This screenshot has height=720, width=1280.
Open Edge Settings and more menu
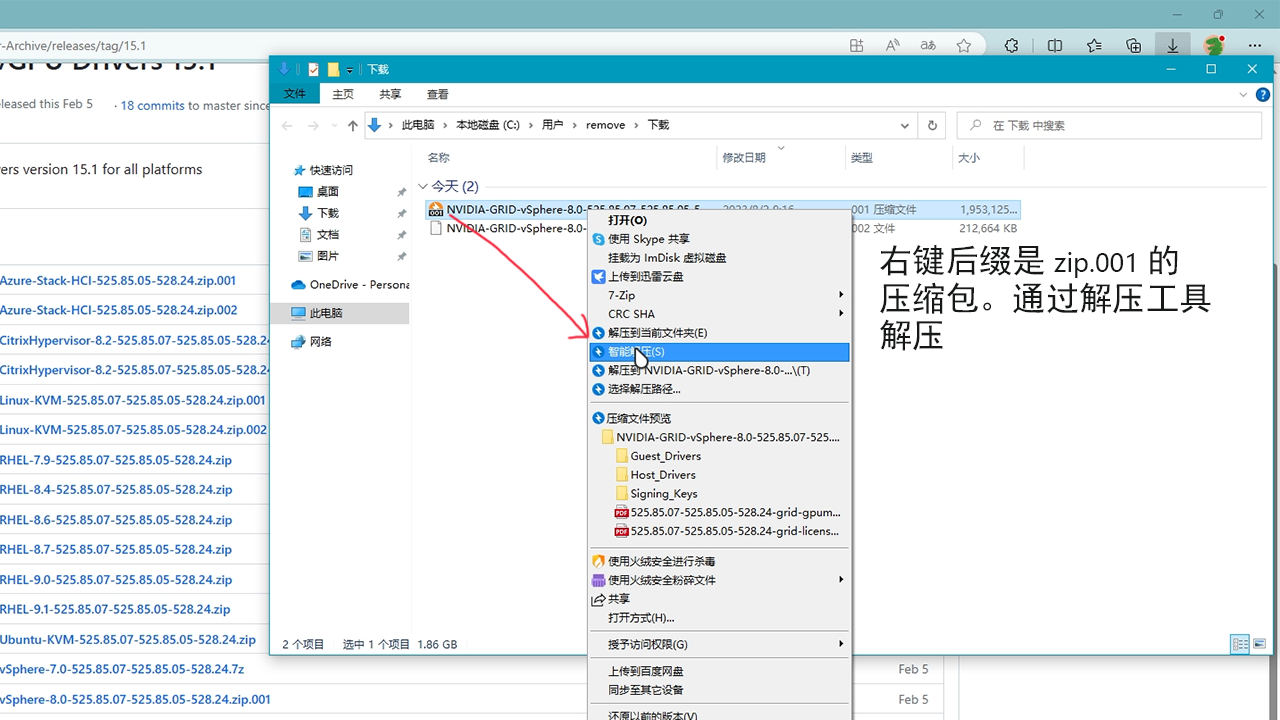click(x=1255, y=46)
